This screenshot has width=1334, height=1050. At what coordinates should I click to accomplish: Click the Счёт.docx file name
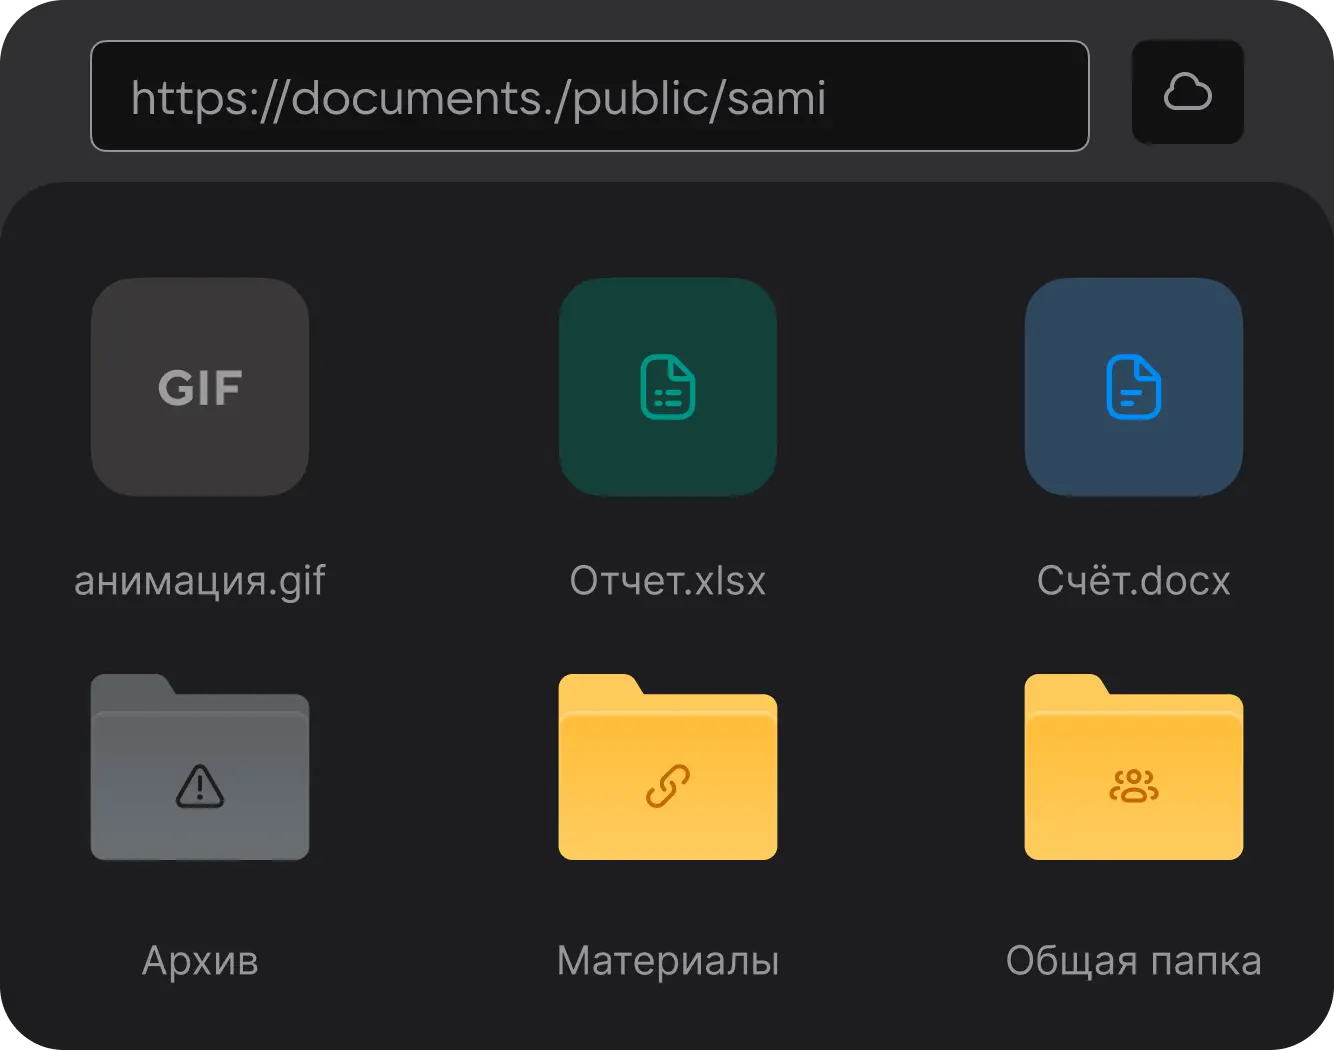point(1133,580)
